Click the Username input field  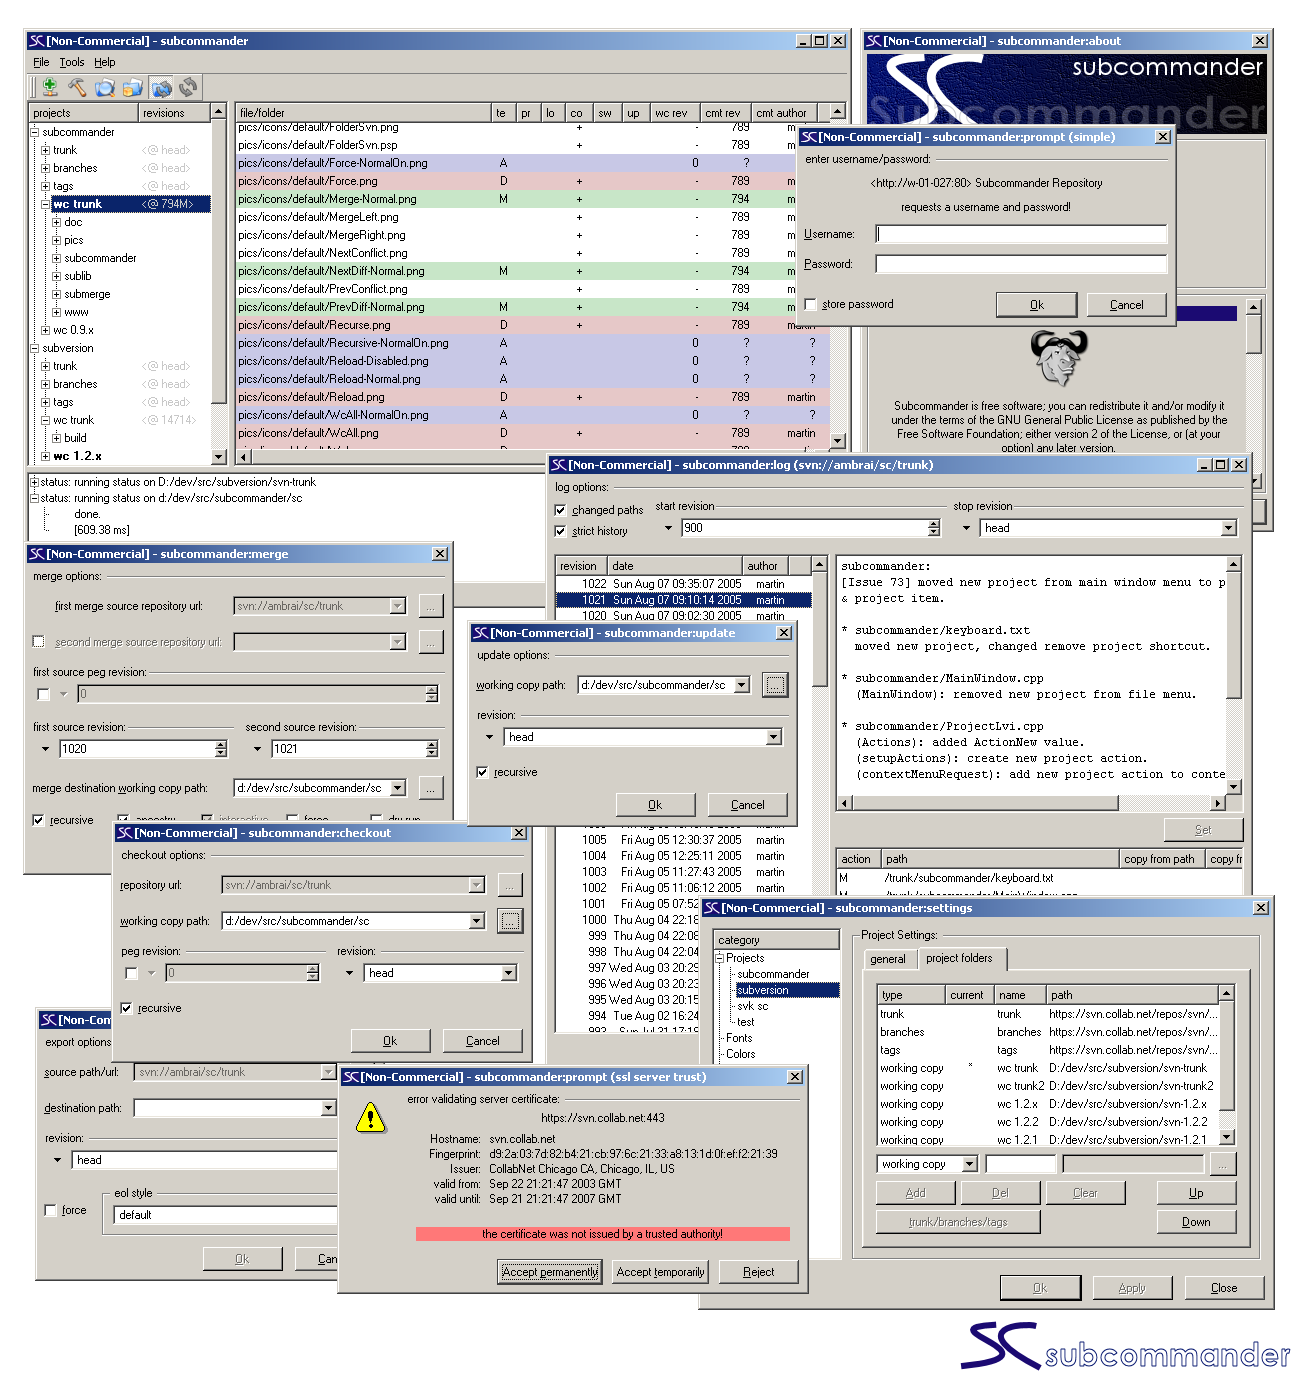1021,234
